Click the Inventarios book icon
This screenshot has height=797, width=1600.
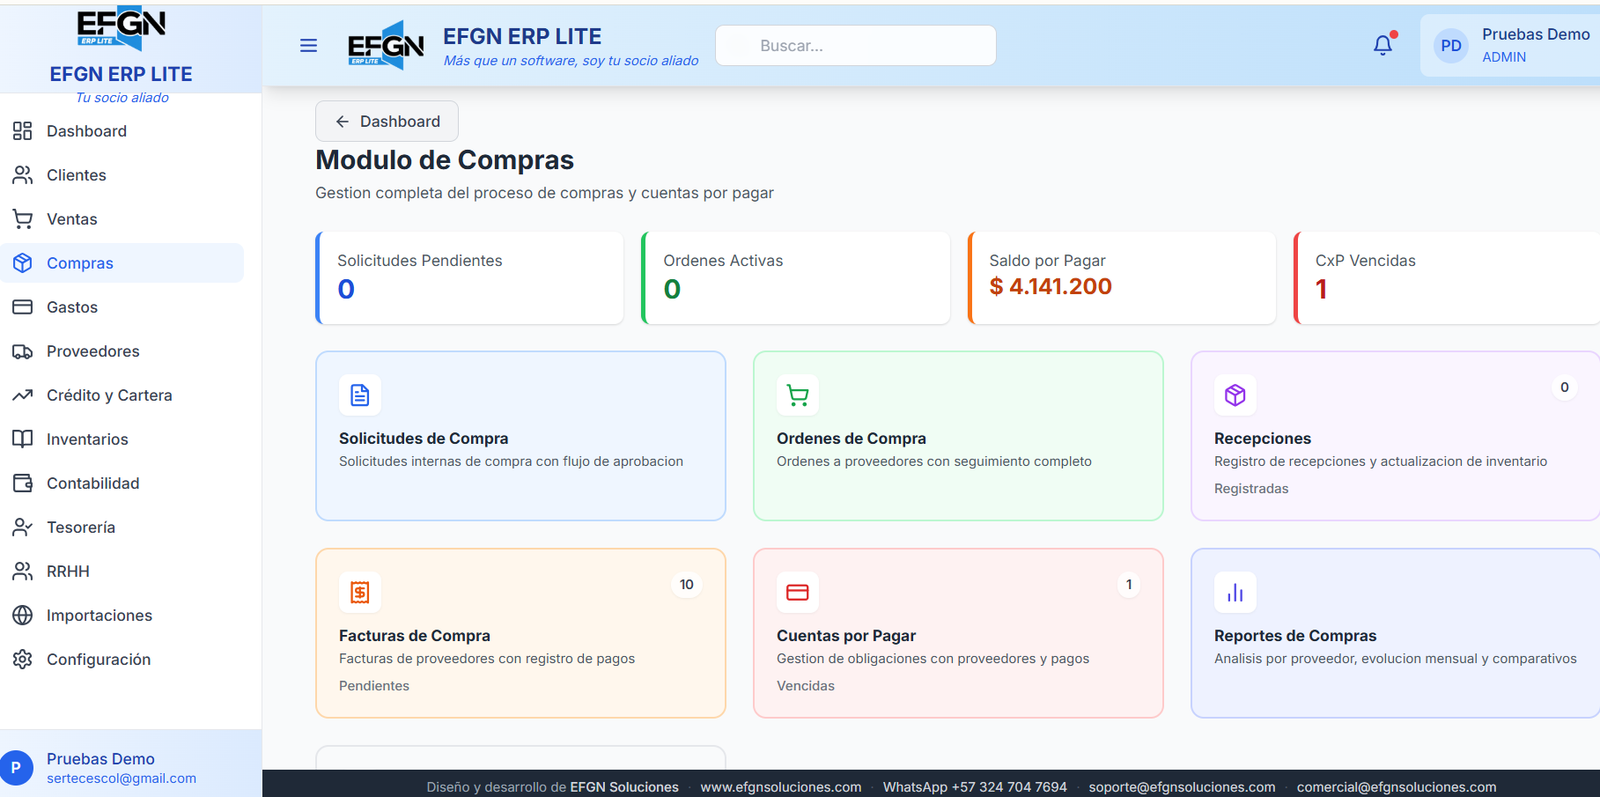coord(22,439)
